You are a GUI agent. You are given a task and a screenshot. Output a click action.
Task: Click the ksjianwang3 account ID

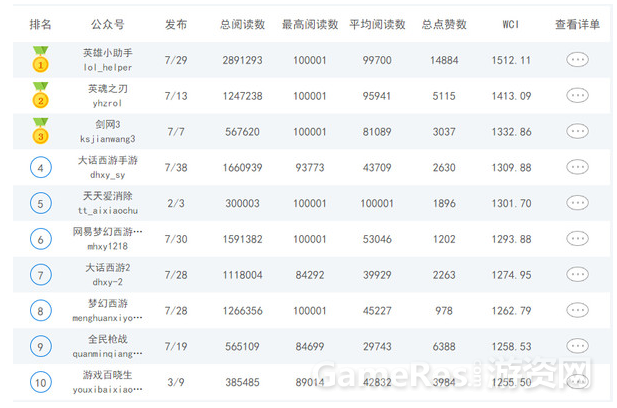pos(108,139)
